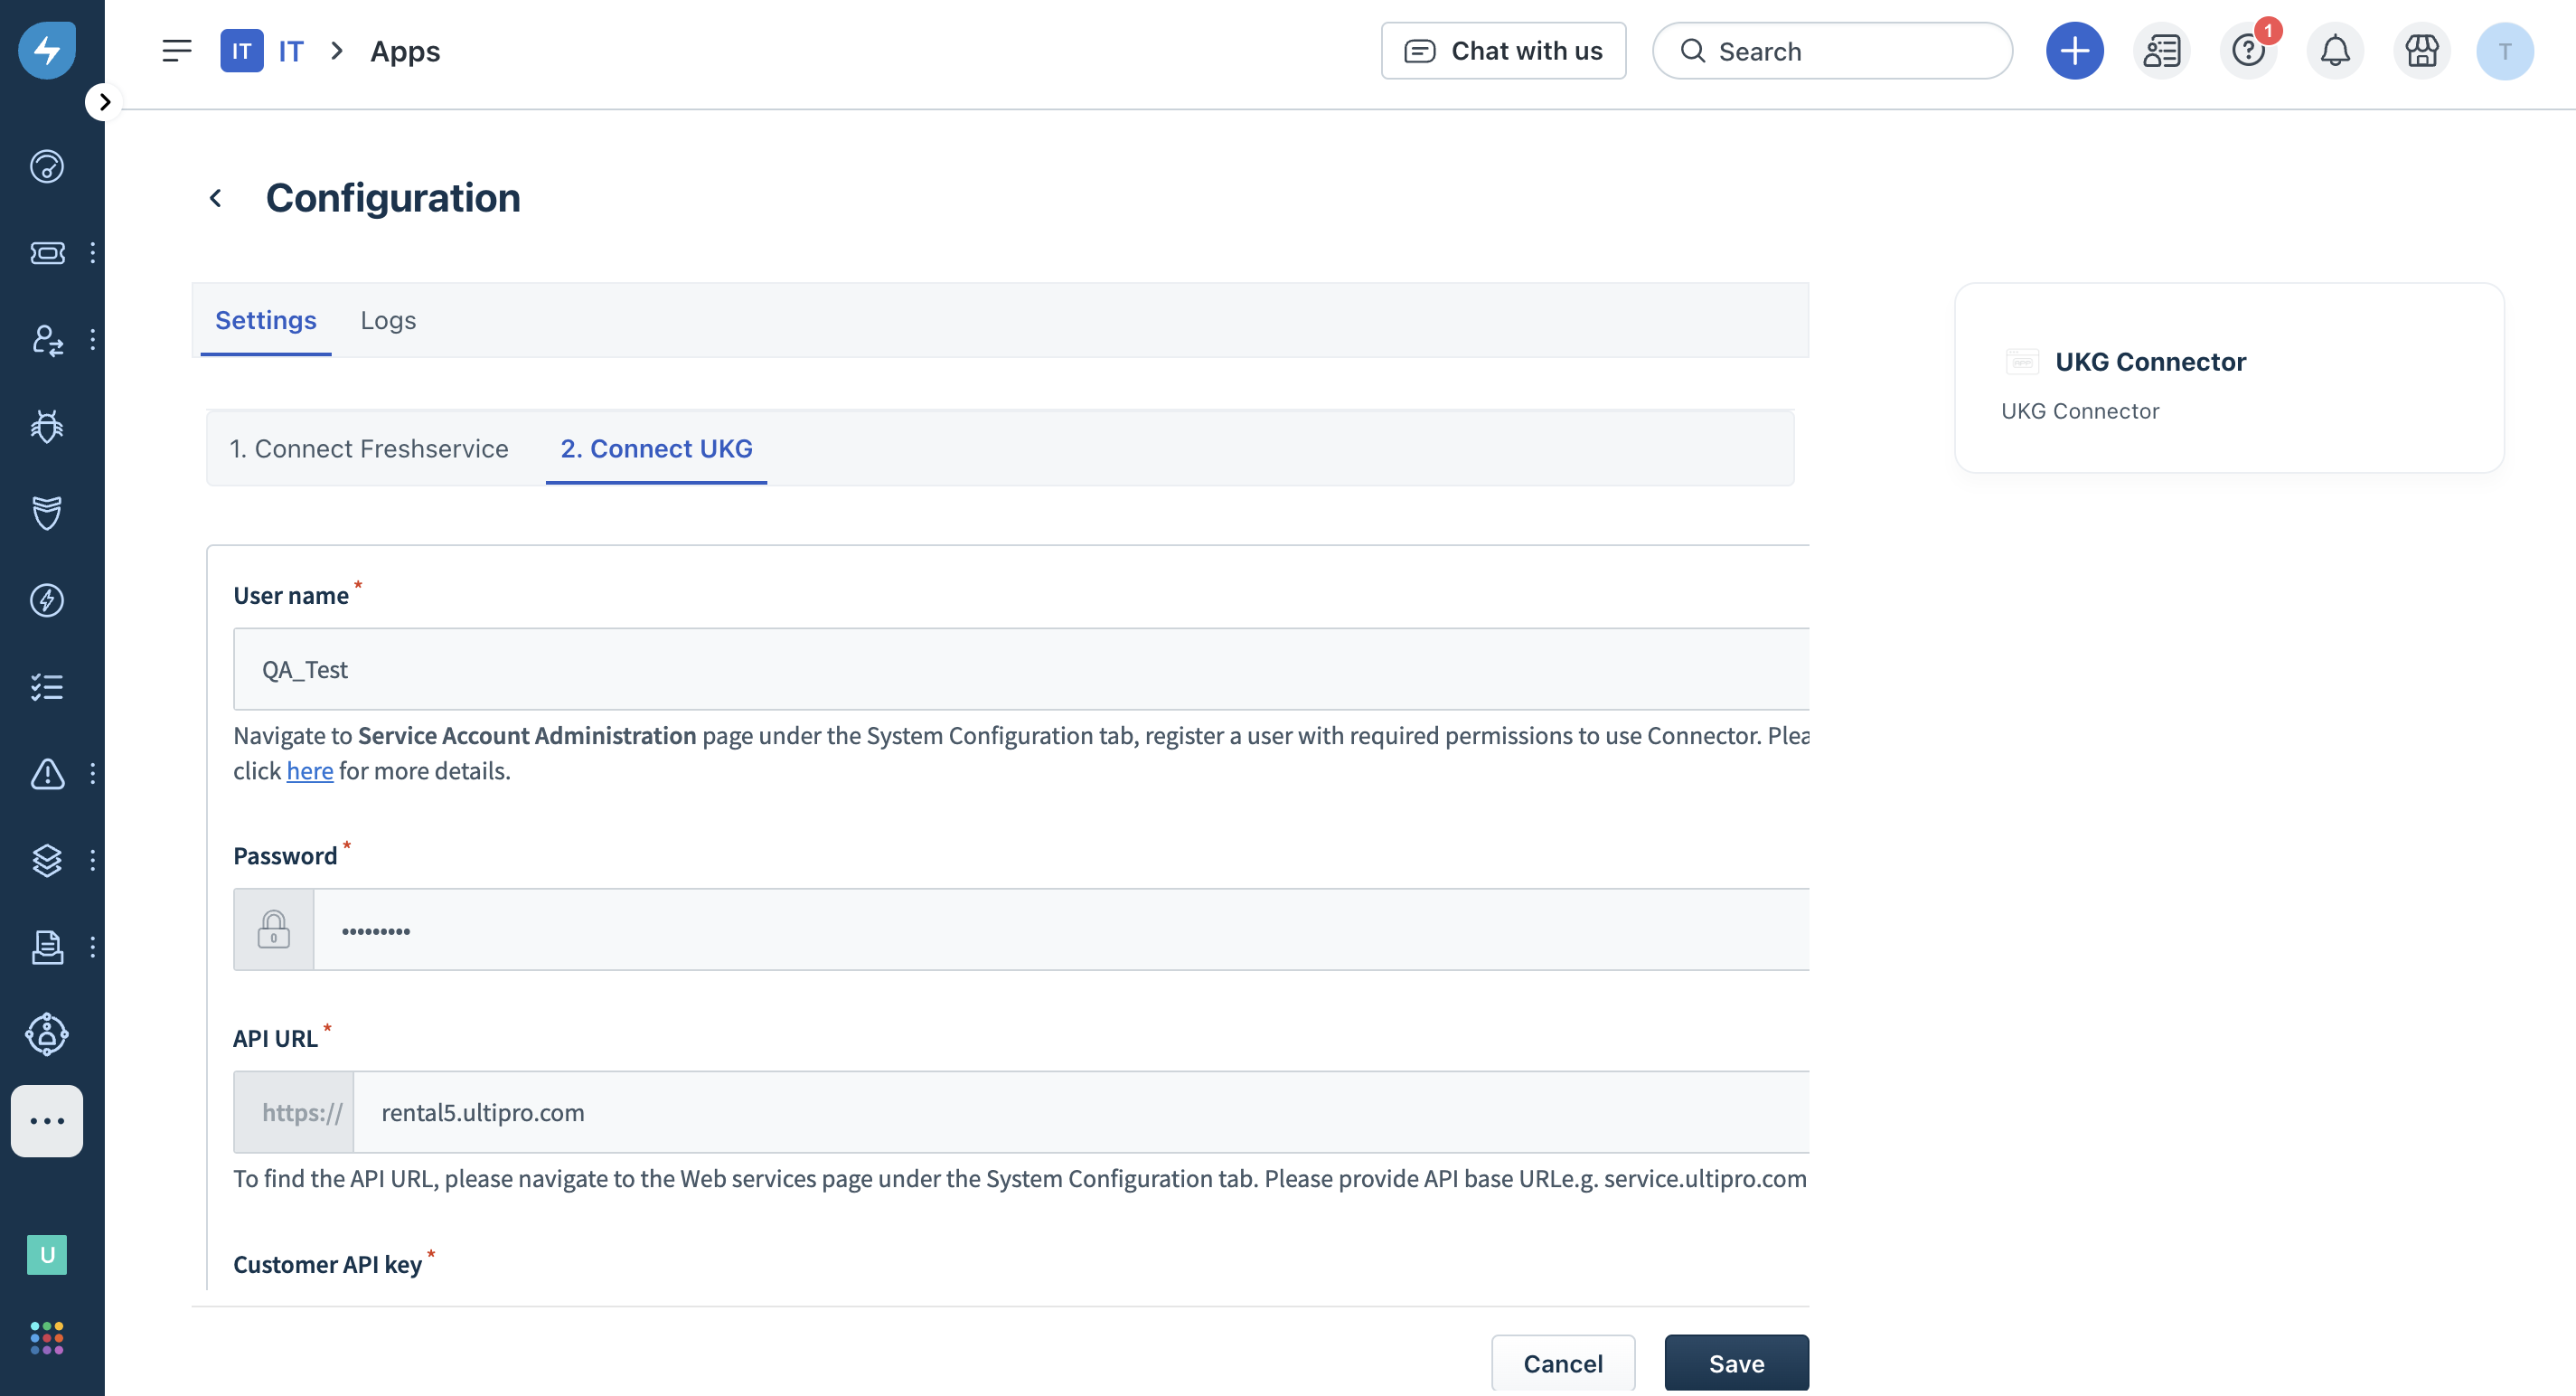Open the three-dot menu beside tickets icon
The height and width of the screenshot is (1396, 2576).
tap(93, 252)
